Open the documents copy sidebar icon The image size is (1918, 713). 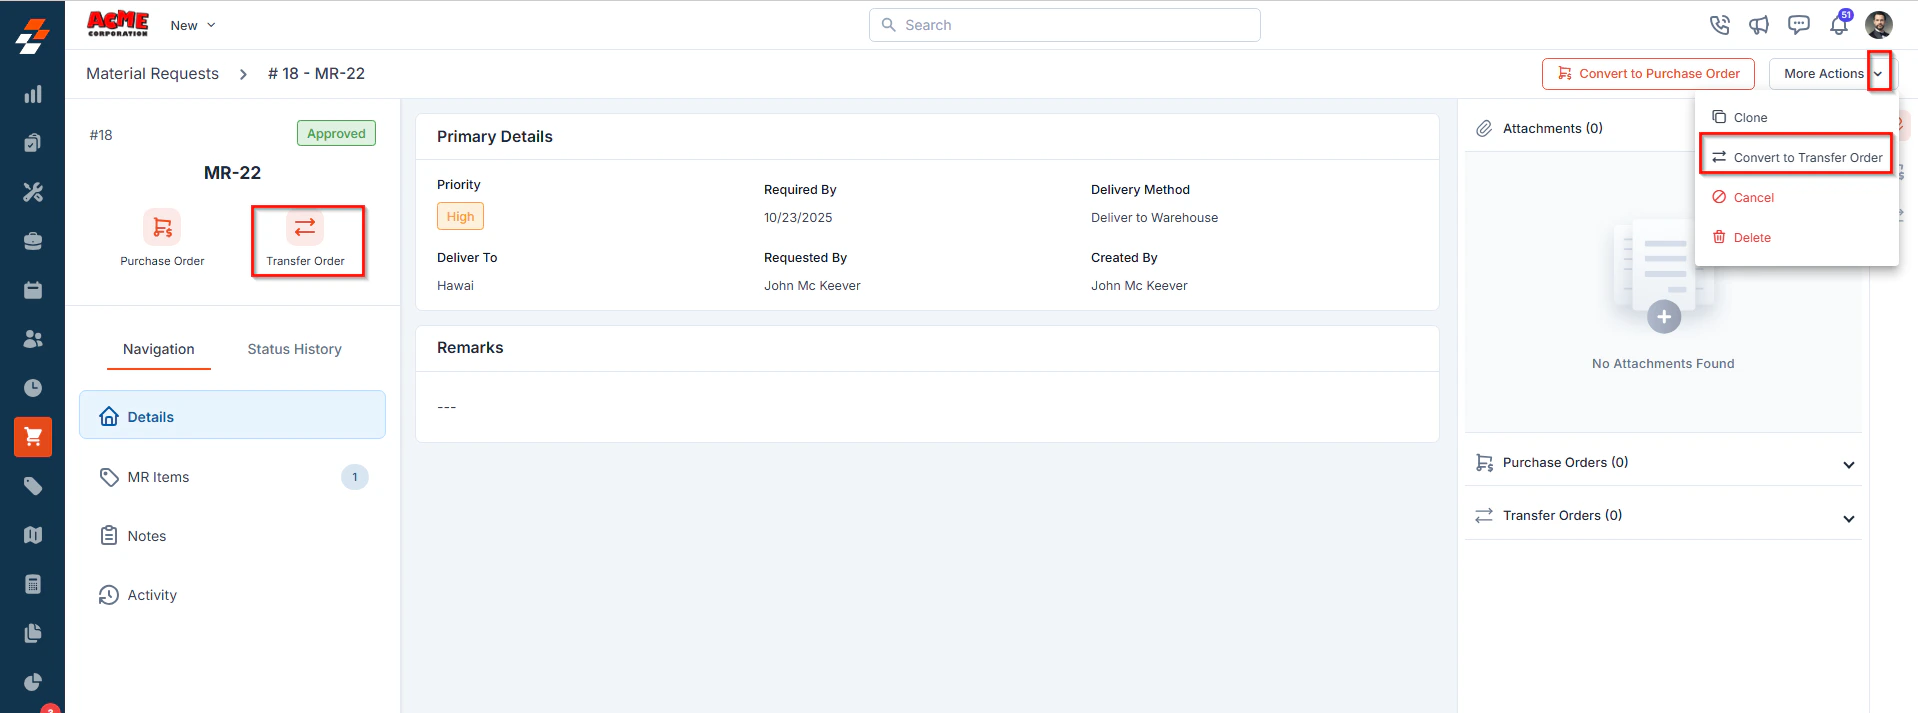[33, 633]
